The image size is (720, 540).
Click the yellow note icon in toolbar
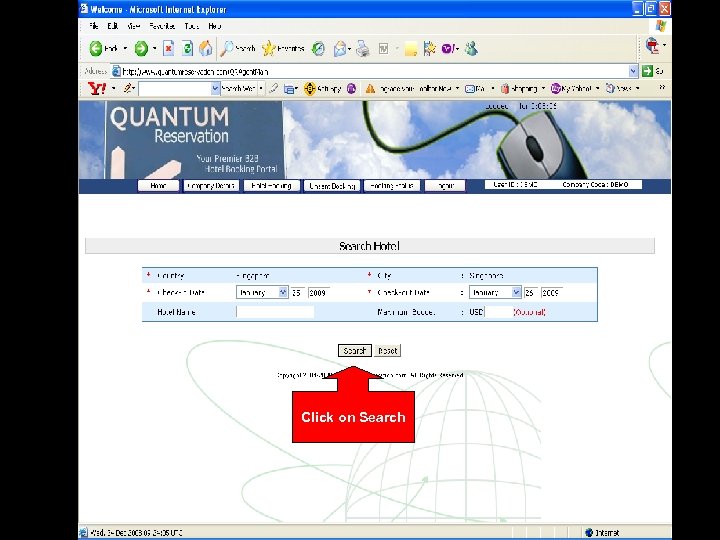(x=411, y=49)
